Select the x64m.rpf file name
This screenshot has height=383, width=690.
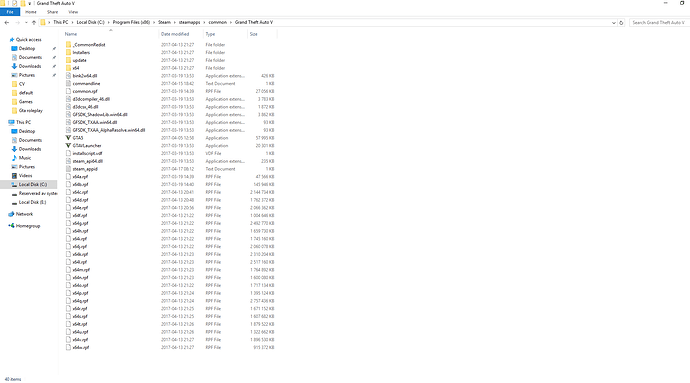81,270
